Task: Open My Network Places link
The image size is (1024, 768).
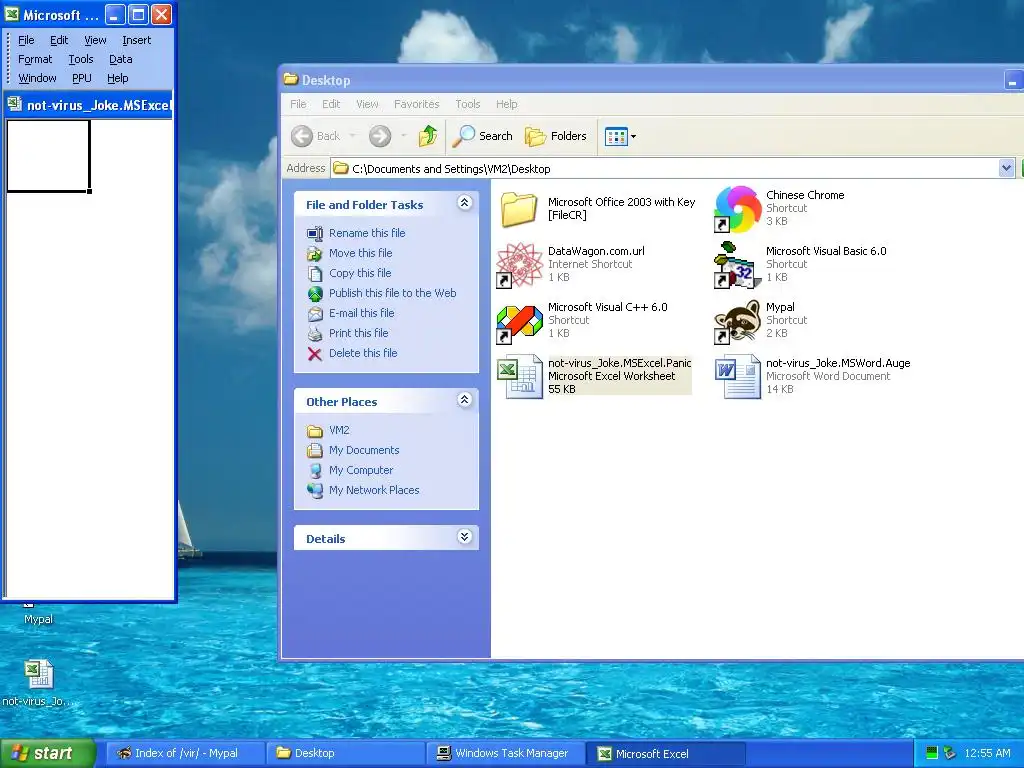Action: pos(374,490)
